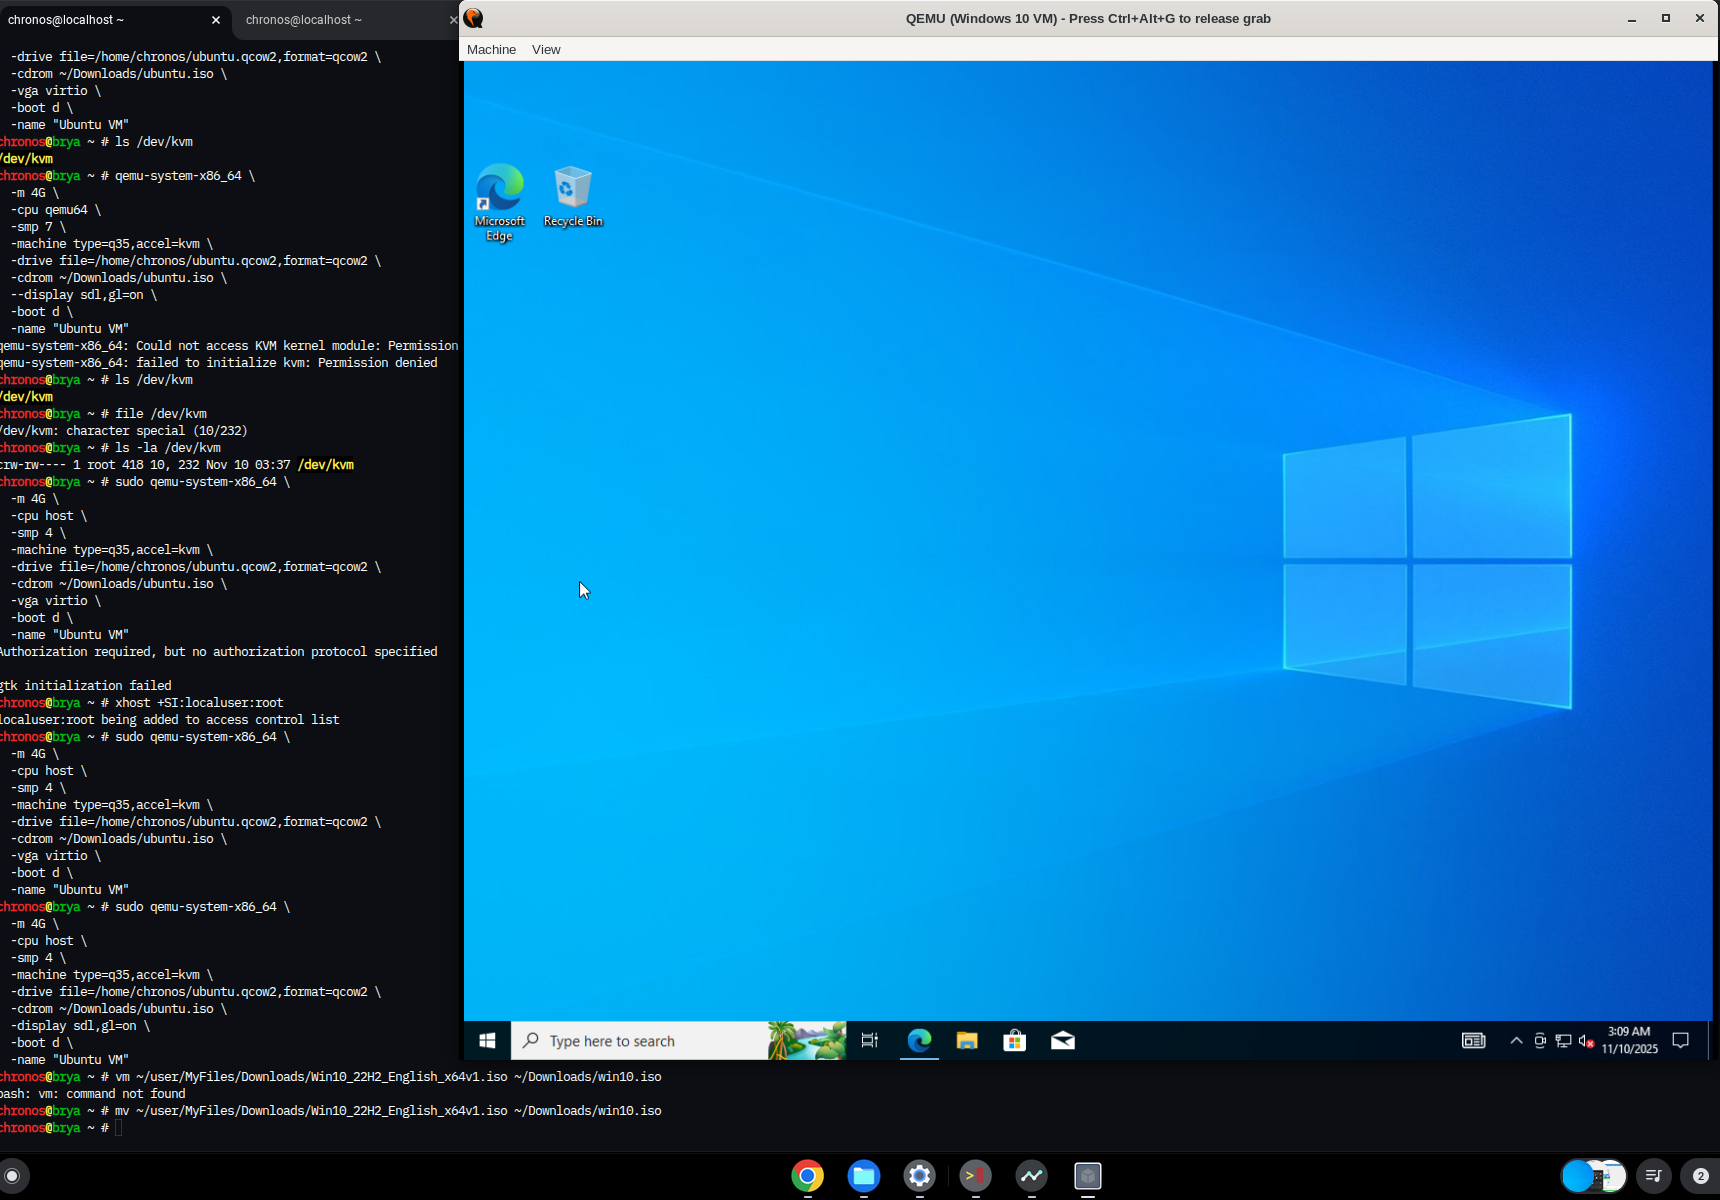1720x1200 pixels.
Task: Open the diagnostics chart app on shelf
Action: (x=1032, y=1176)
